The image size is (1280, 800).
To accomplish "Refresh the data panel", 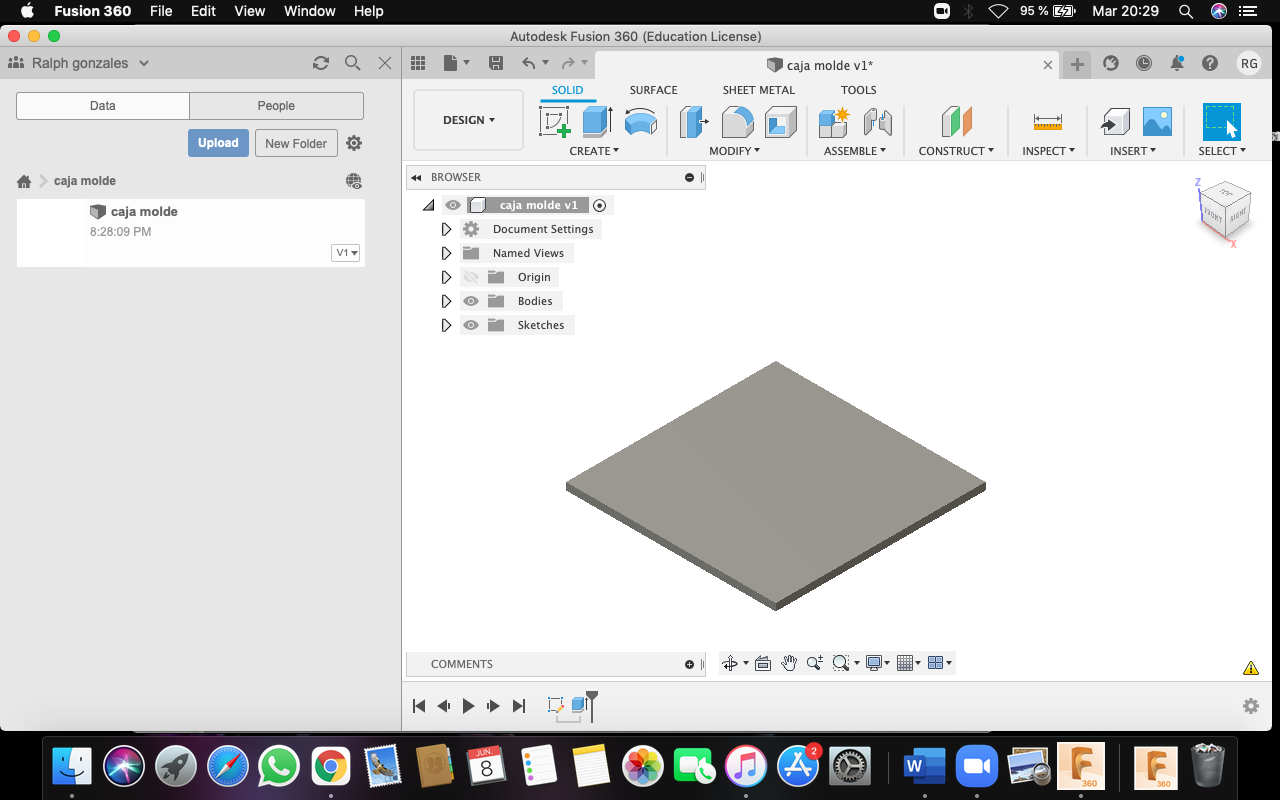I will (x=321, y=63).
